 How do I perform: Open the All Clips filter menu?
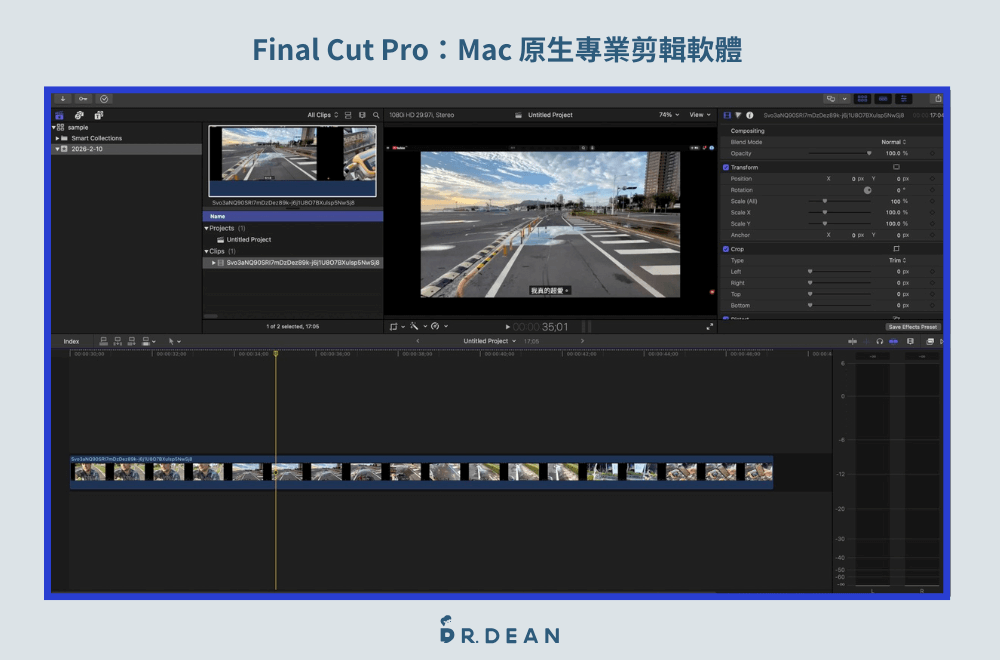[323, 115]
